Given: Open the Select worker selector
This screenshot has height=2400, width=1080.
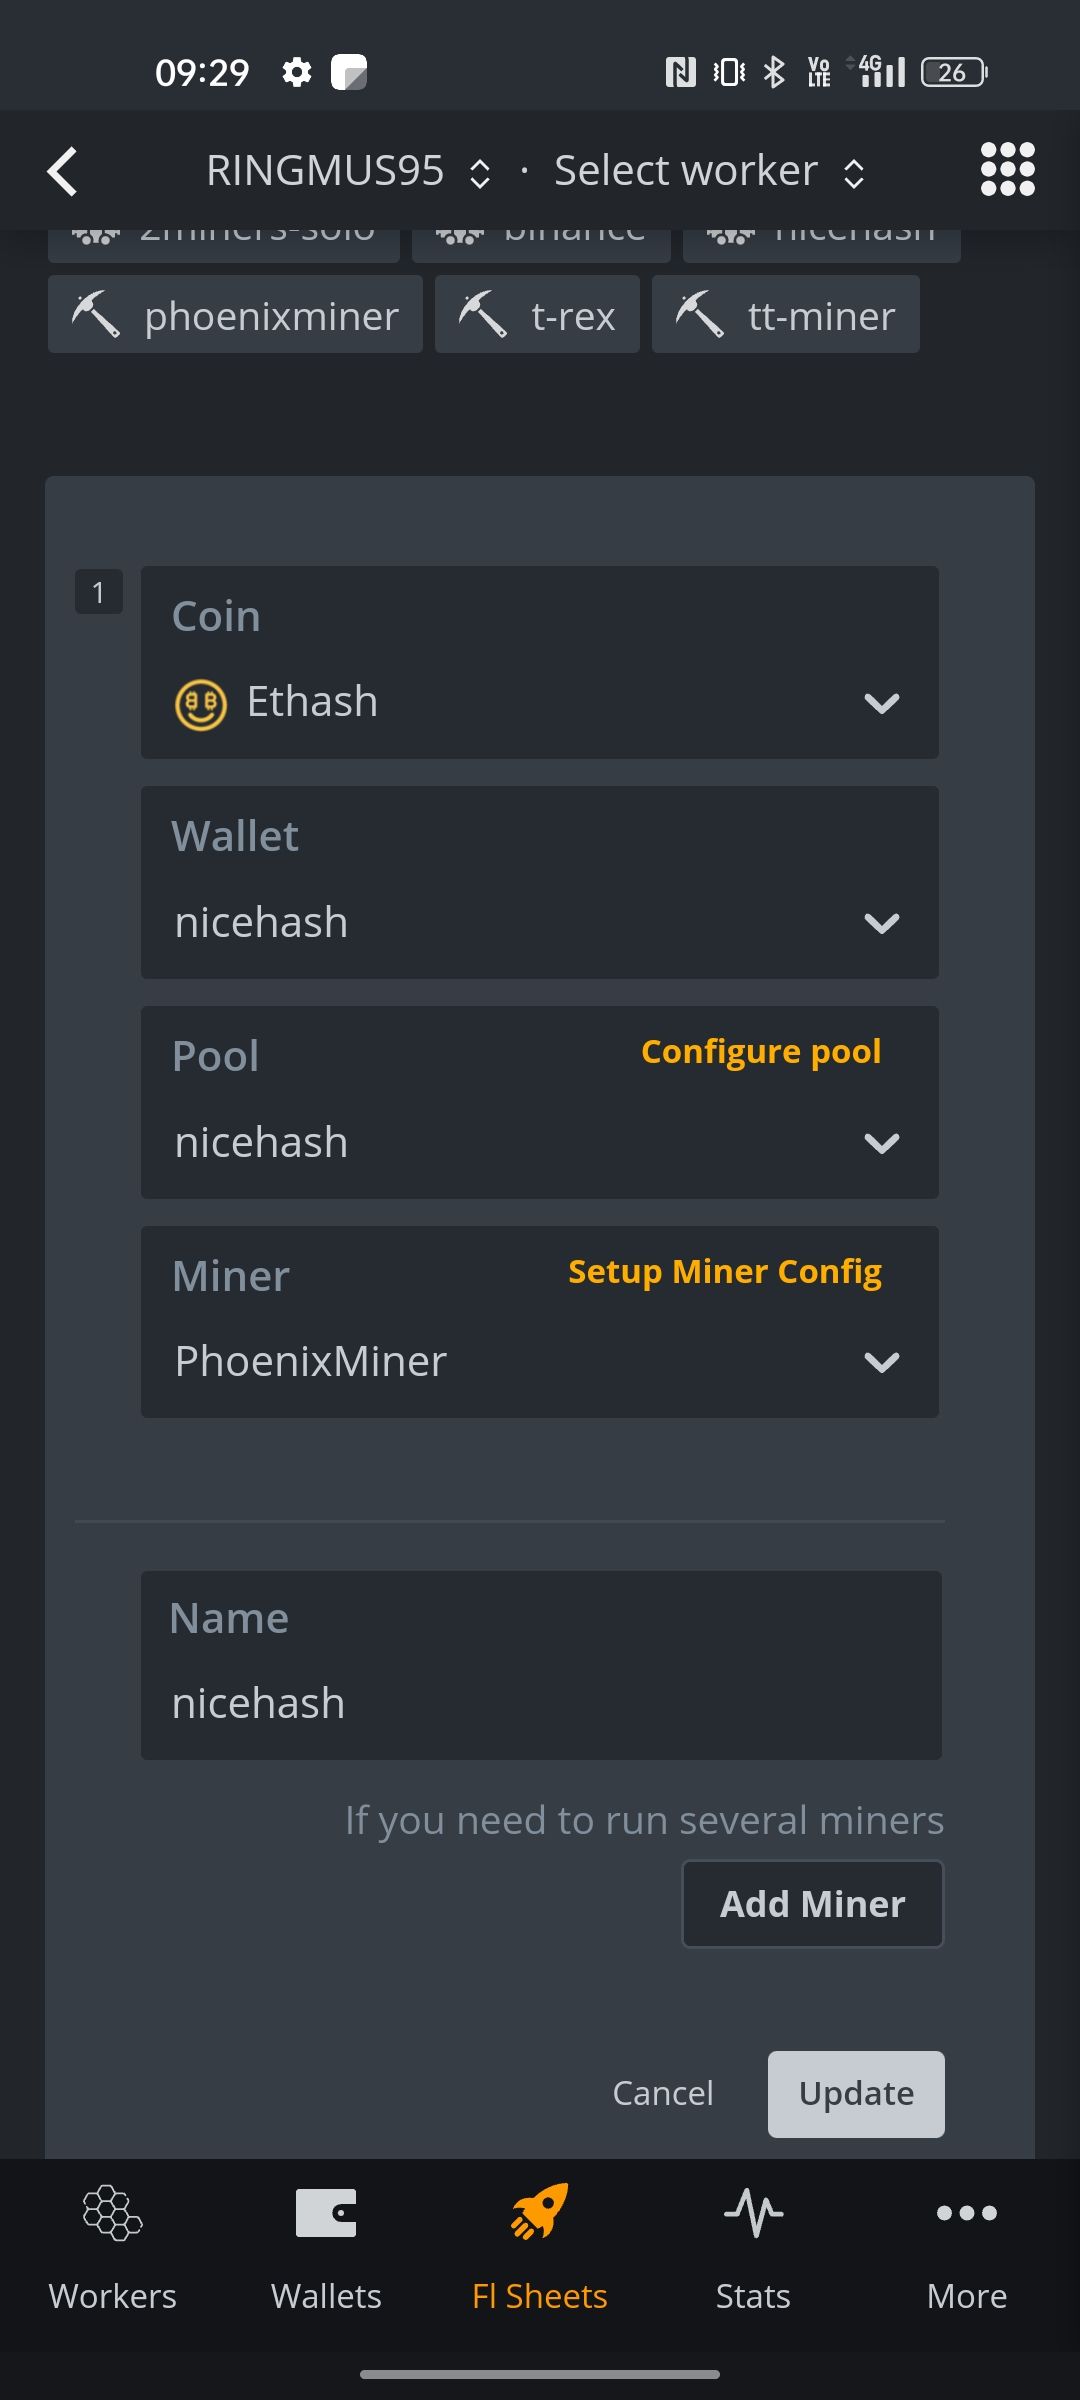Looking at the screenshot, I should pyautogui.click(x=709, y=171).
